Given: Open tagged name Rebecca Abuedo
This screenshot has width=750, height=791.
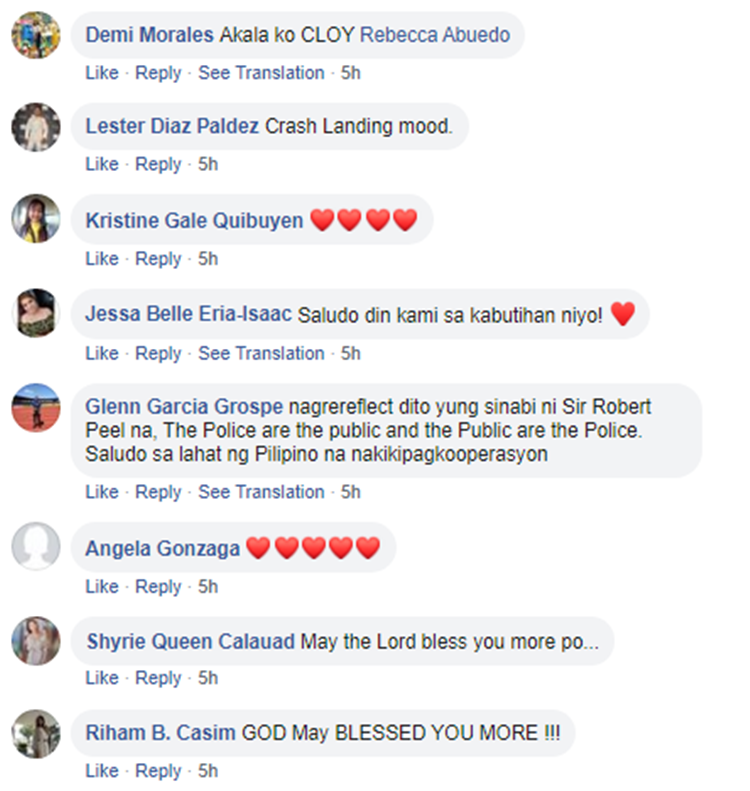Looking at the screenshot, I should (435, 35).
